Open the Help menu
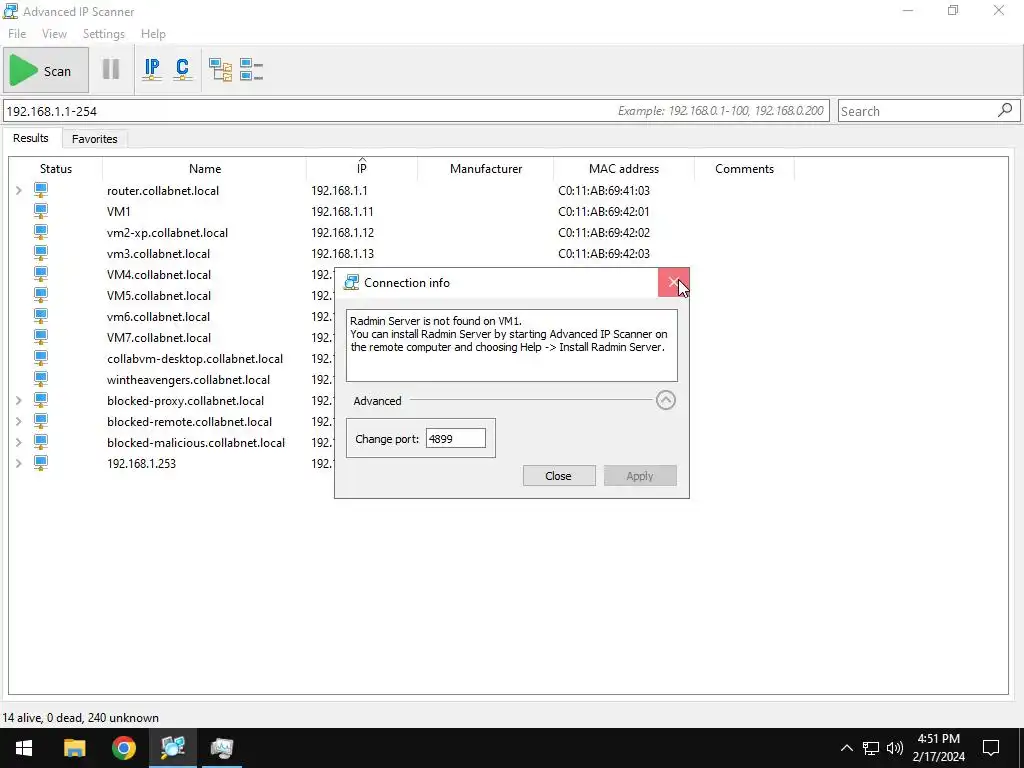The image size is (1024, 768). click(x=153, y=34)
